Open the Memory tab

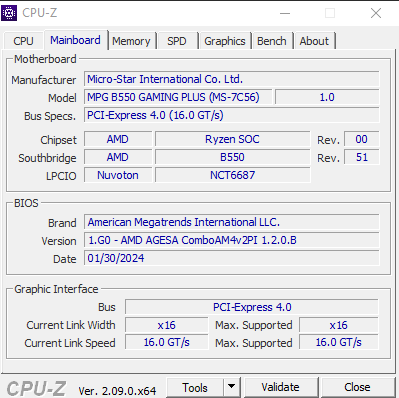(x=131, y=41)
